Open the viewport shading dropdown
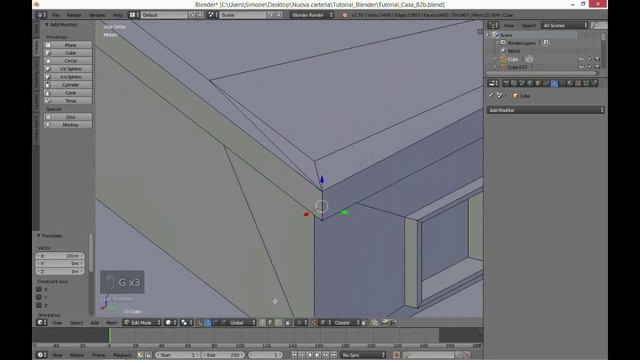This screenshot has width=640, height=360. click(171, 322)
